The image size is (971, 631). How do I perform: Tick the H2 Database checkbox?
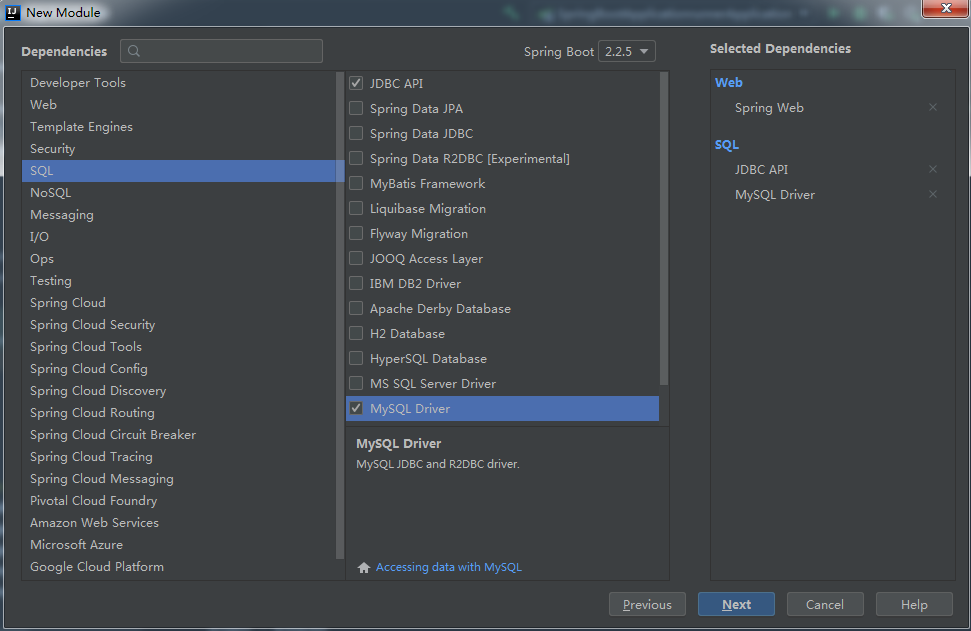coord(356,334)
